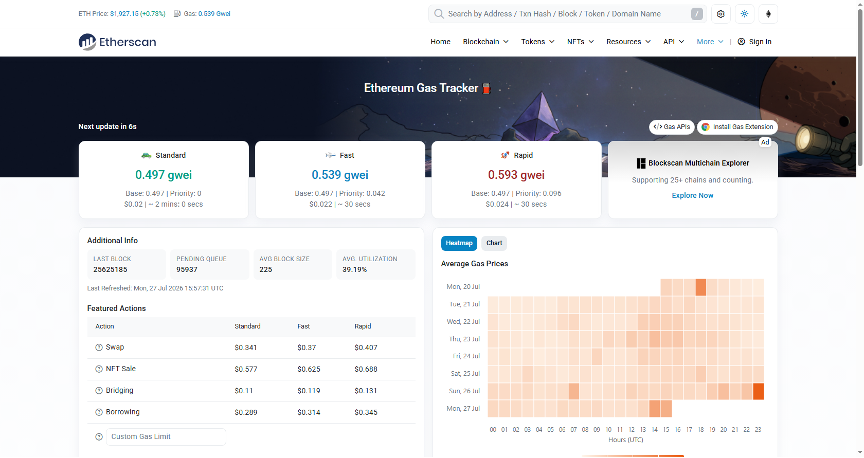This screenshot has width=864, height=458.
Task: Switch to the Chart tab
Action: click(494, 243)
